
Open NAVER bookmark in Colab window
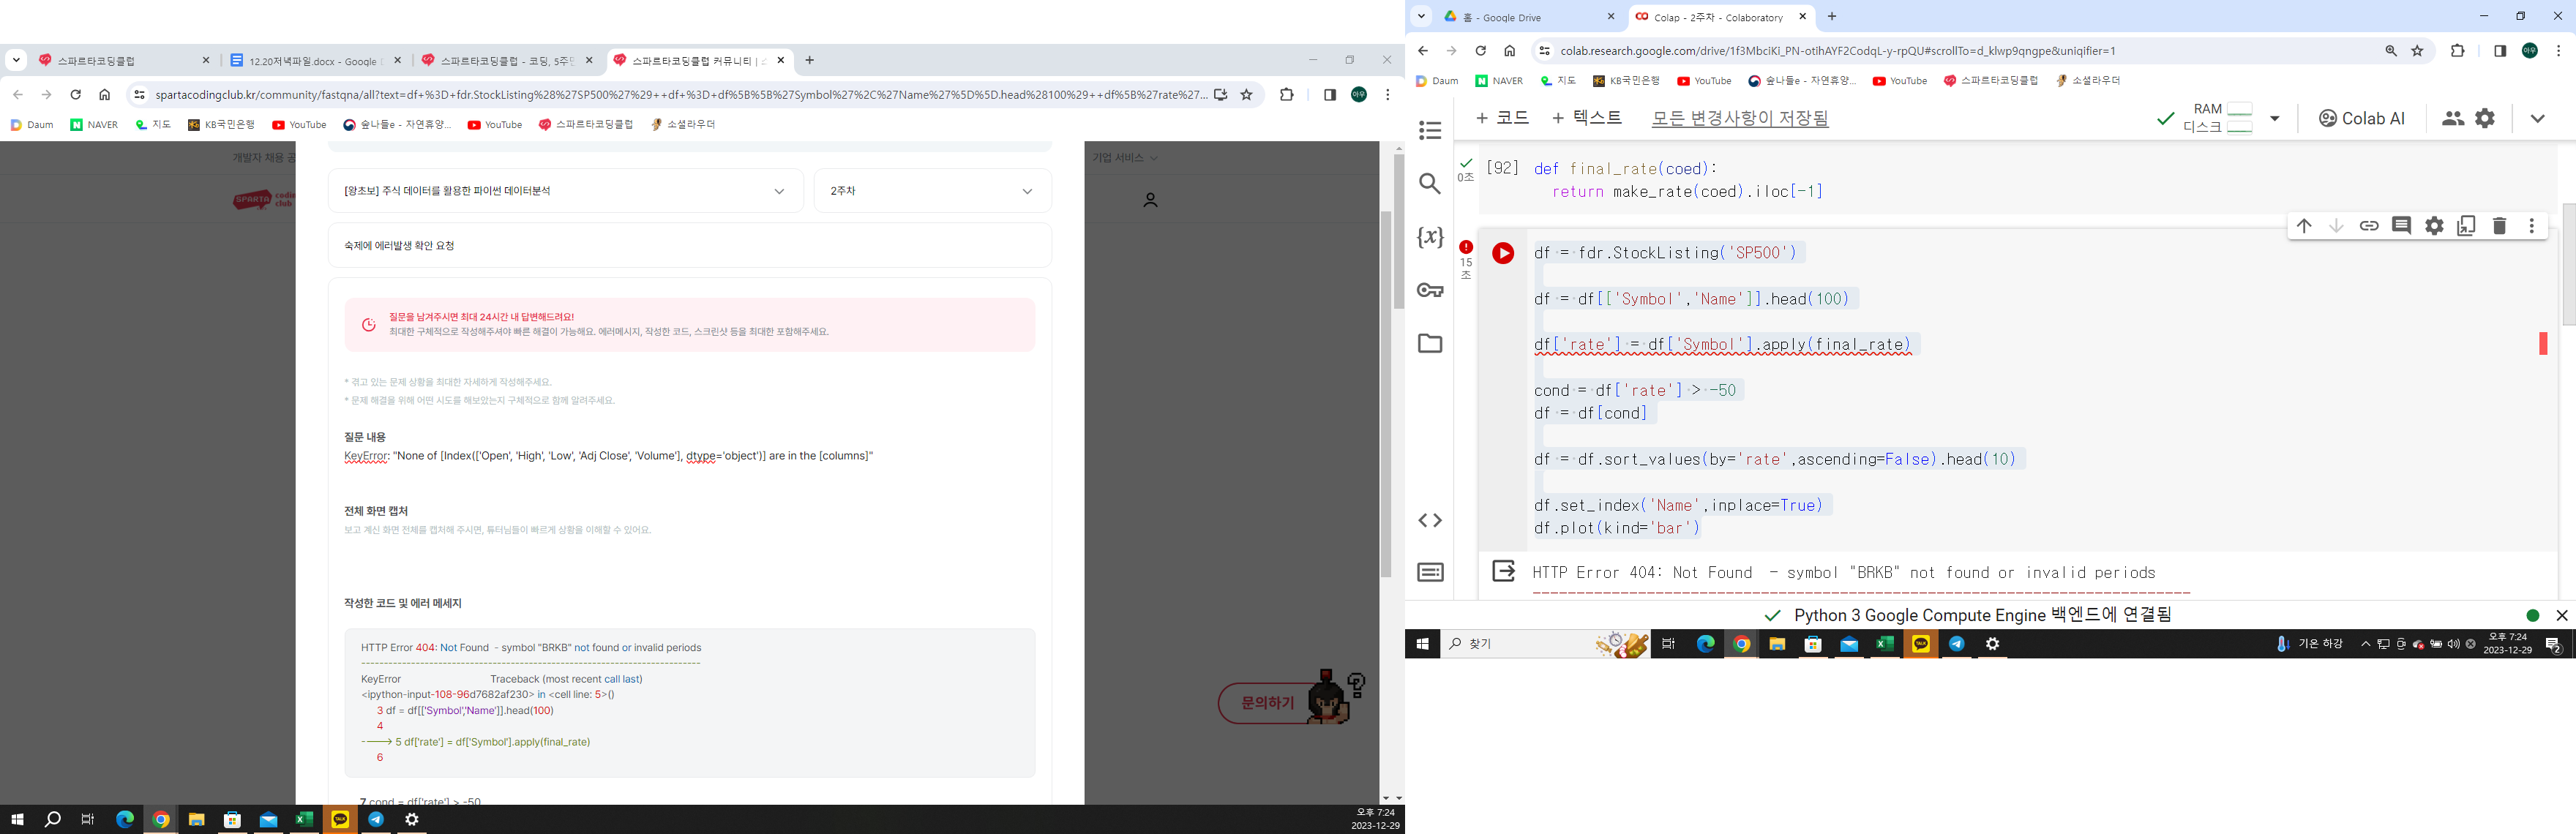tap(1499, 81)
